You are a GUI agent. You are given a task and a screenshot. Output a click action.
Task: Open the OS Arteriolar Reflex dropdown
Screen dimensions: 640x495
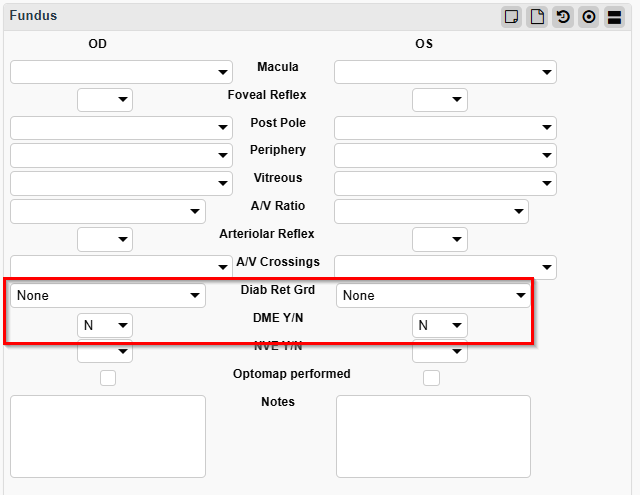click(x=440, y=239)
